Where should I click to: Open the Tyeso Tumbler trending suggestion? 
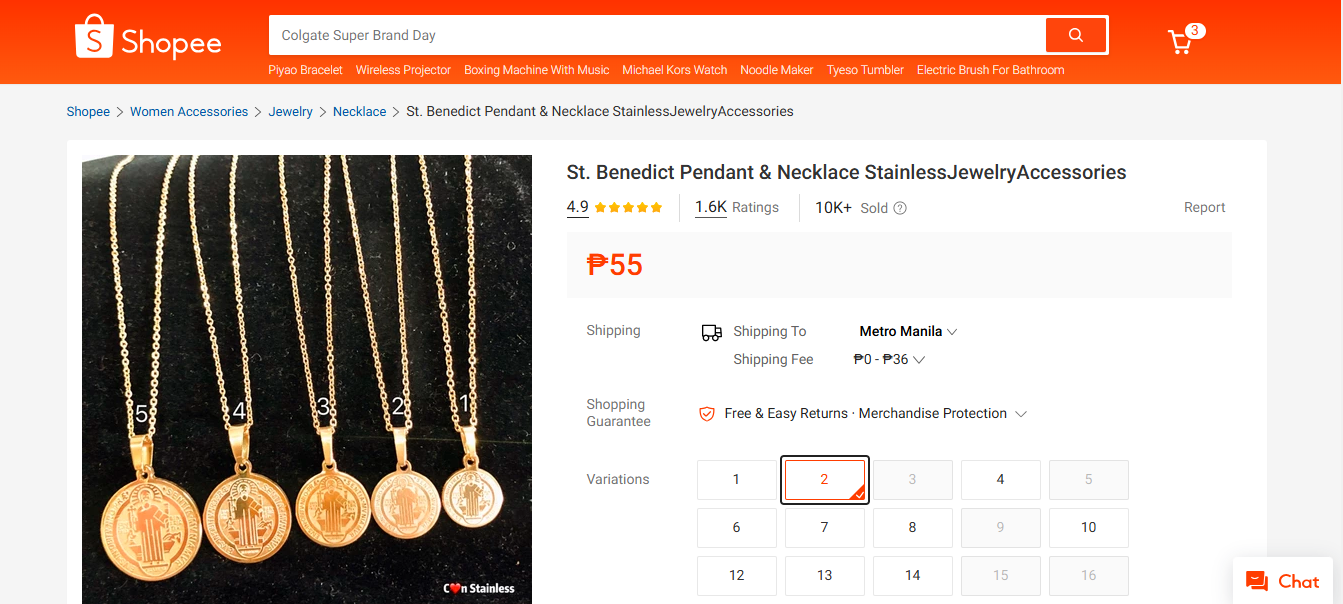864,70
